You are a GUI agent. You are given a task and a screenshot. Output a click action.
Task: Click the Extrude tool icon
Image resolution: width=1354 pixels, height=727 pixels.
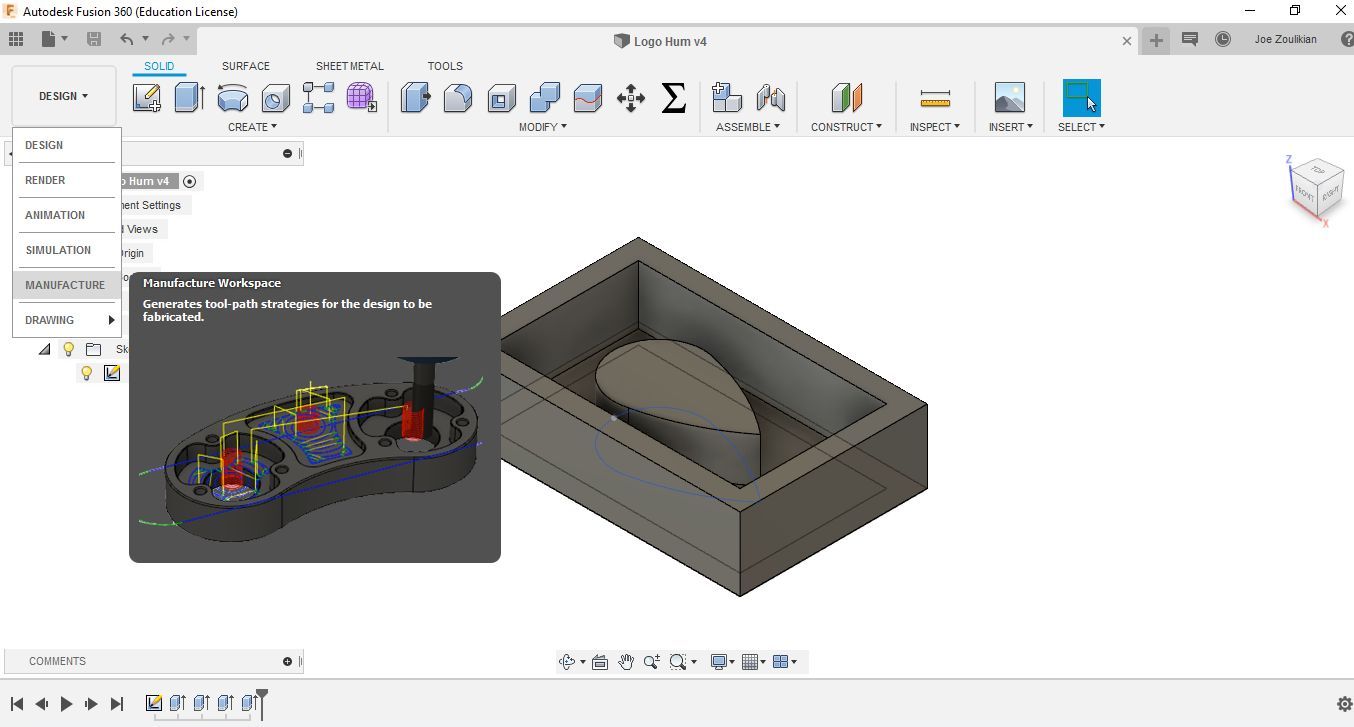click(x=189, y=98)
